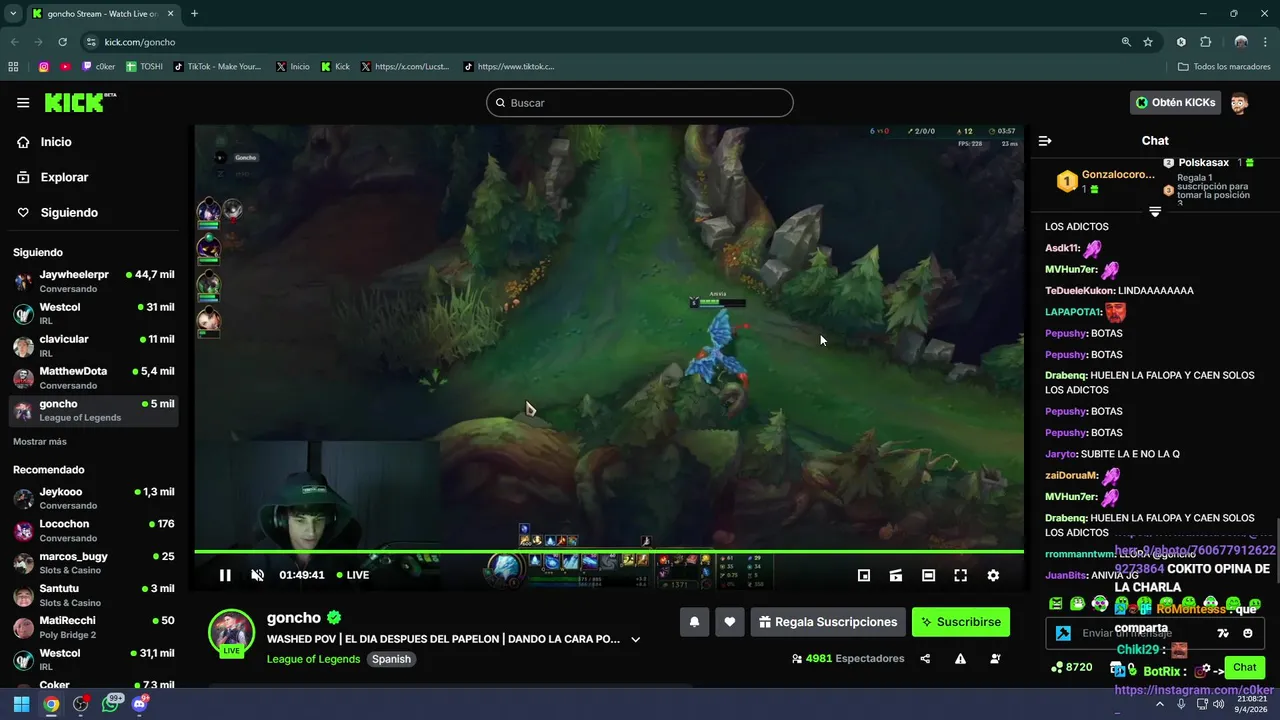The width and height of the screenshot is (1280, 720).
Task: Open the clip creation icon in player
Action: [x=896, y=575]
